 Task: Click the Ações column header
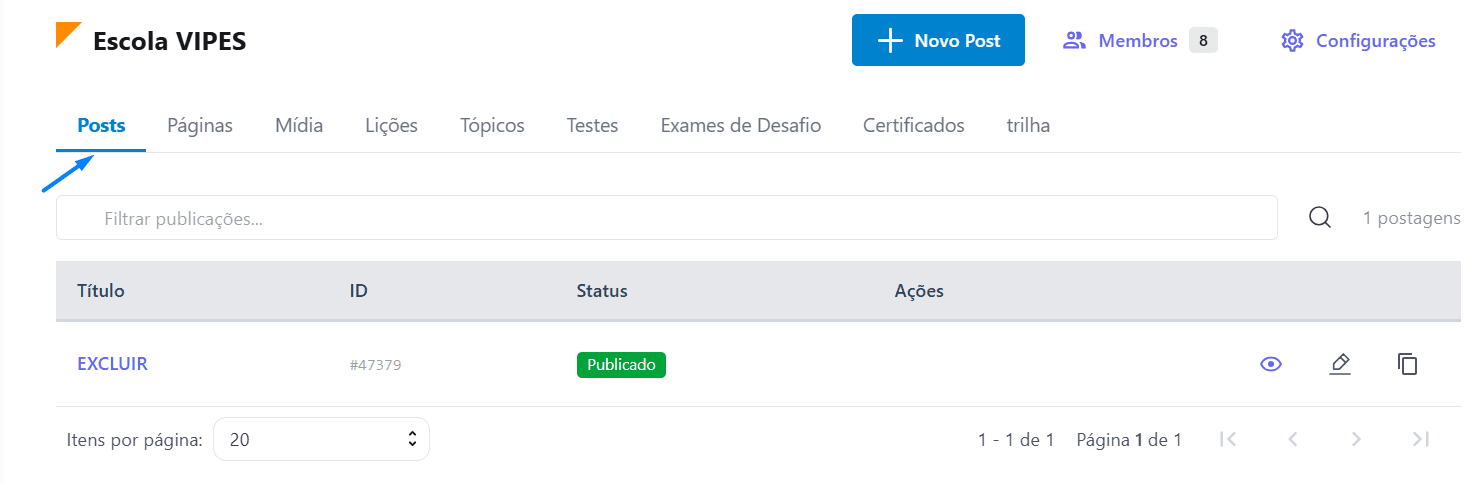919,291
